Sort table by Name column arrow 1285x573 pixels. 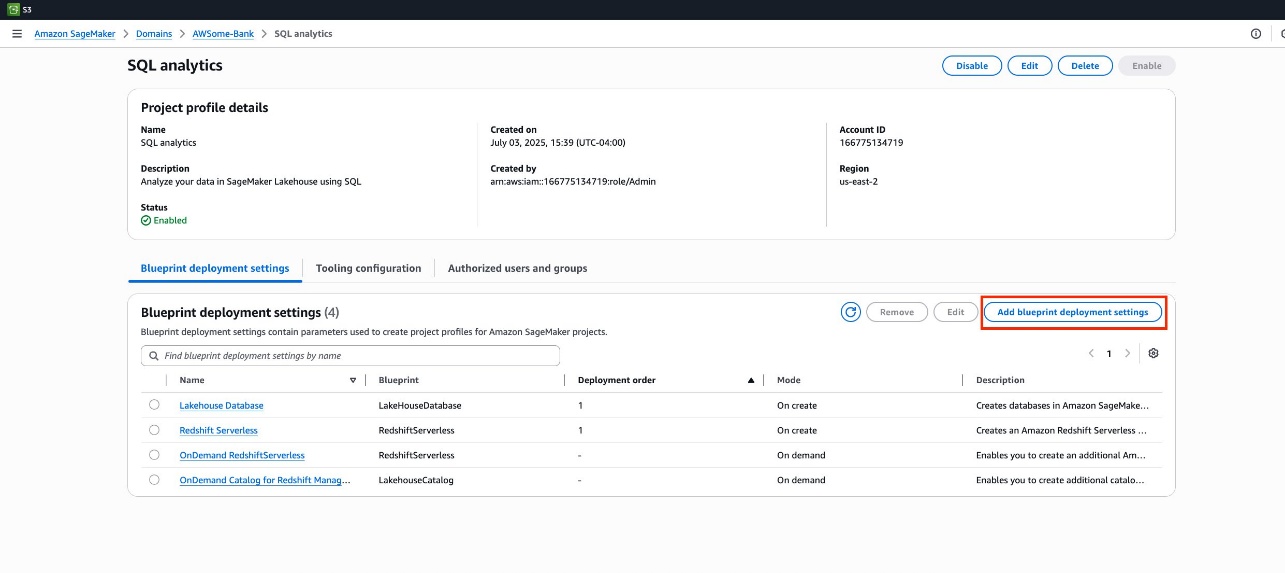353,380
